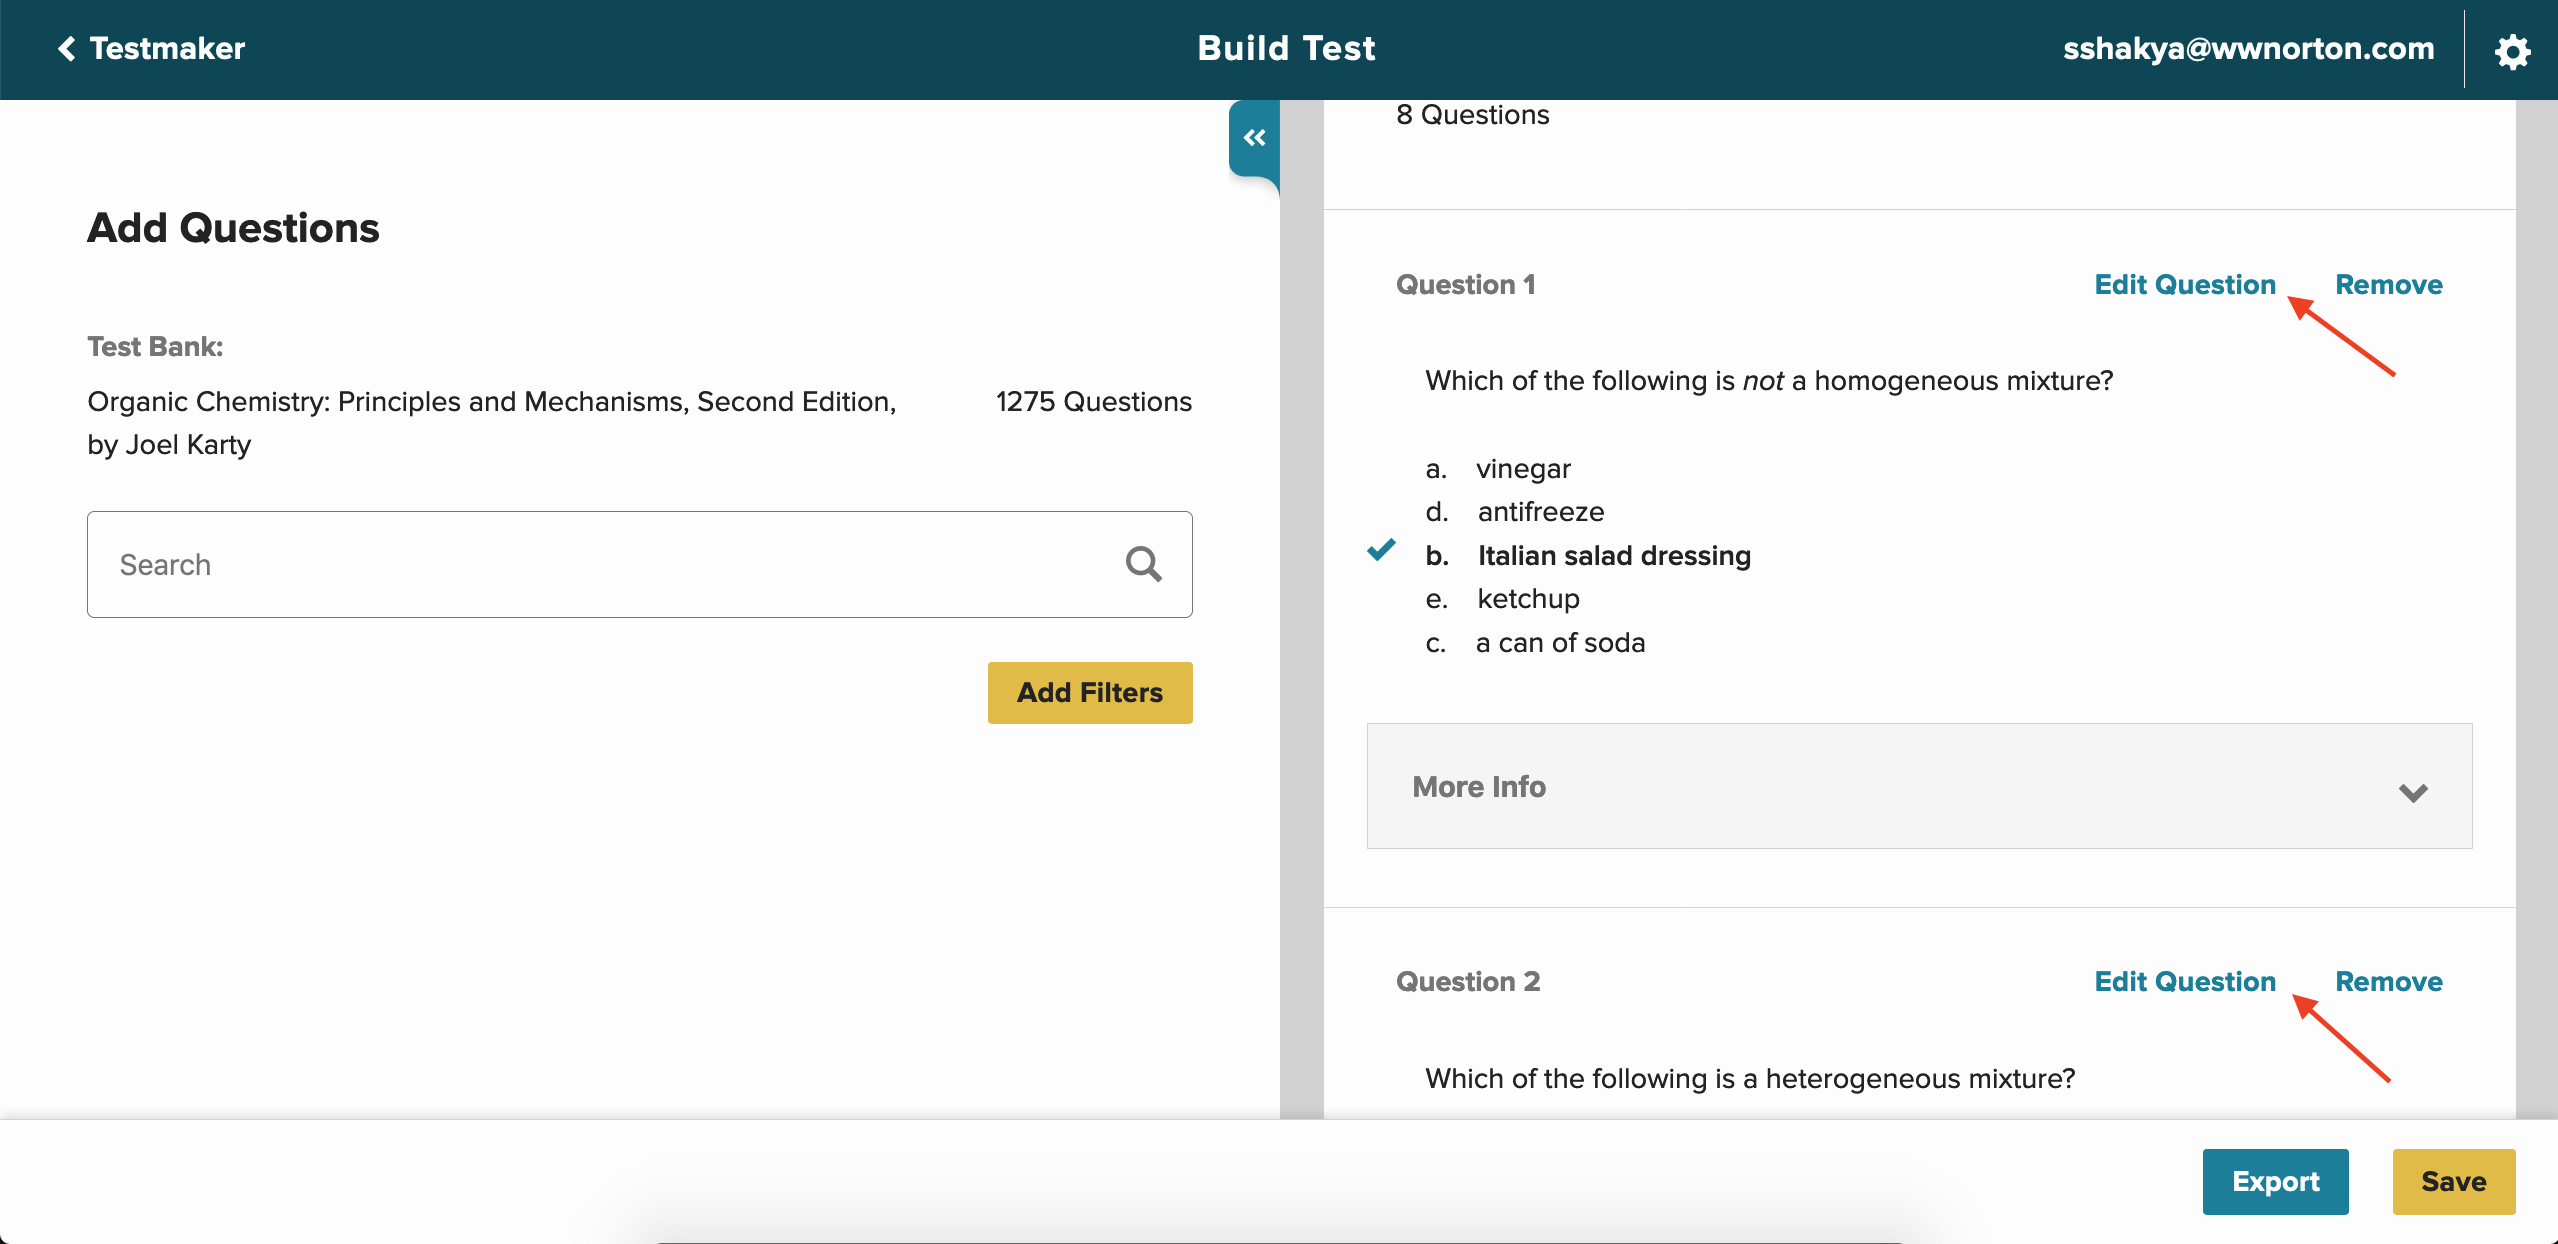Image resolution: width=2558 pixels, height=1244 pixels.
Task: Save the test with Save button
Action: [x=2453, y=1181]
